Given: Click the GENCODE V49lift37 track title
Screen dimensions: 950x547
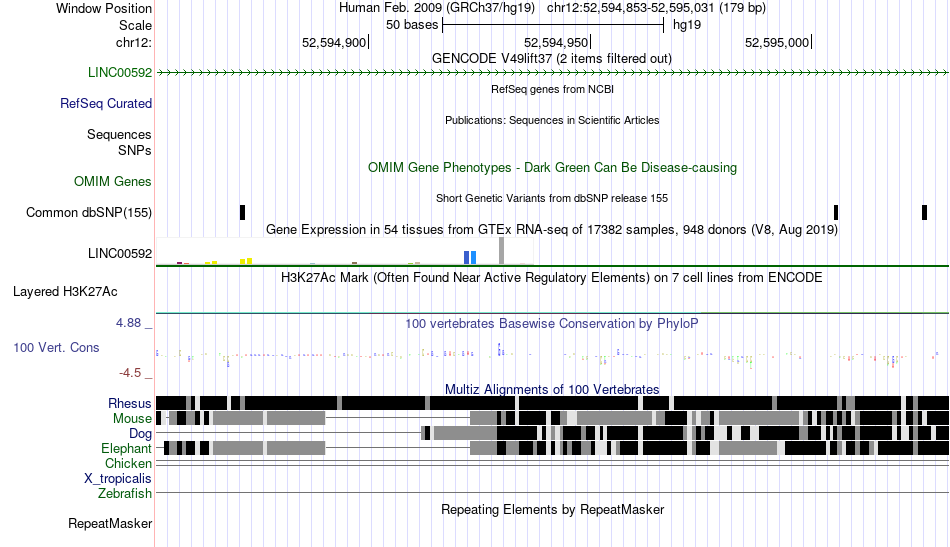Looking at the screenshot, I should [552, 59].
